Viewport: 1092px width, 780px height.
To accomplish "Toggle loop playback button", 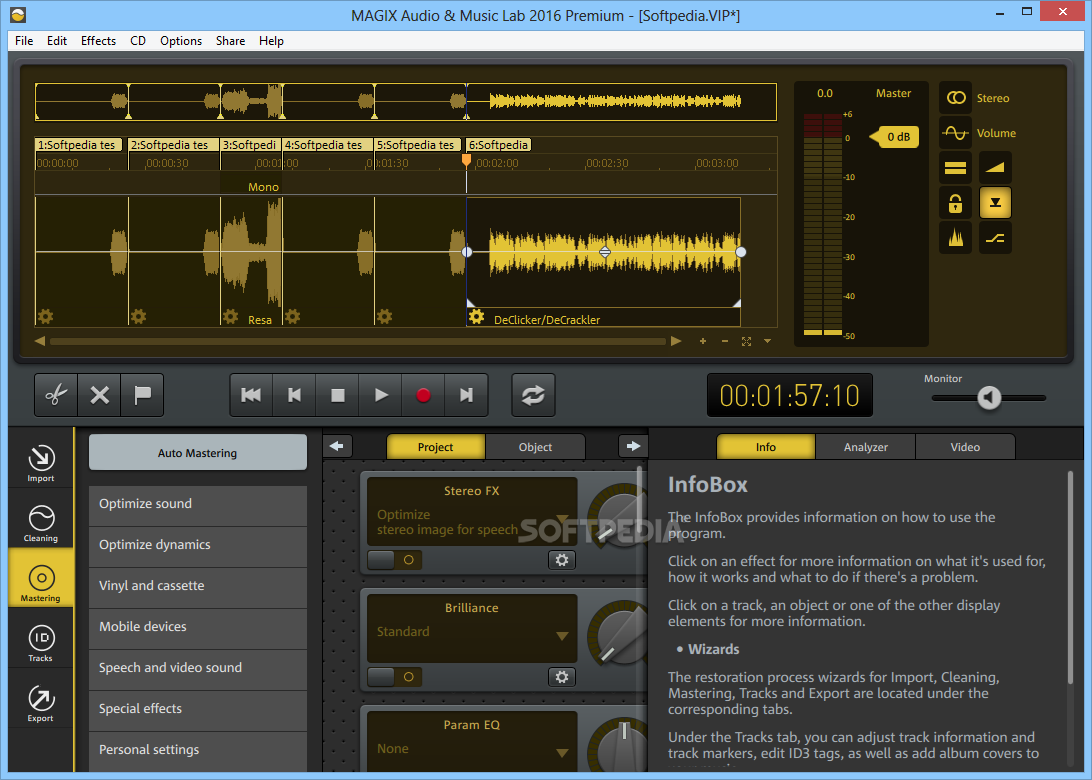I will (533, 395).
